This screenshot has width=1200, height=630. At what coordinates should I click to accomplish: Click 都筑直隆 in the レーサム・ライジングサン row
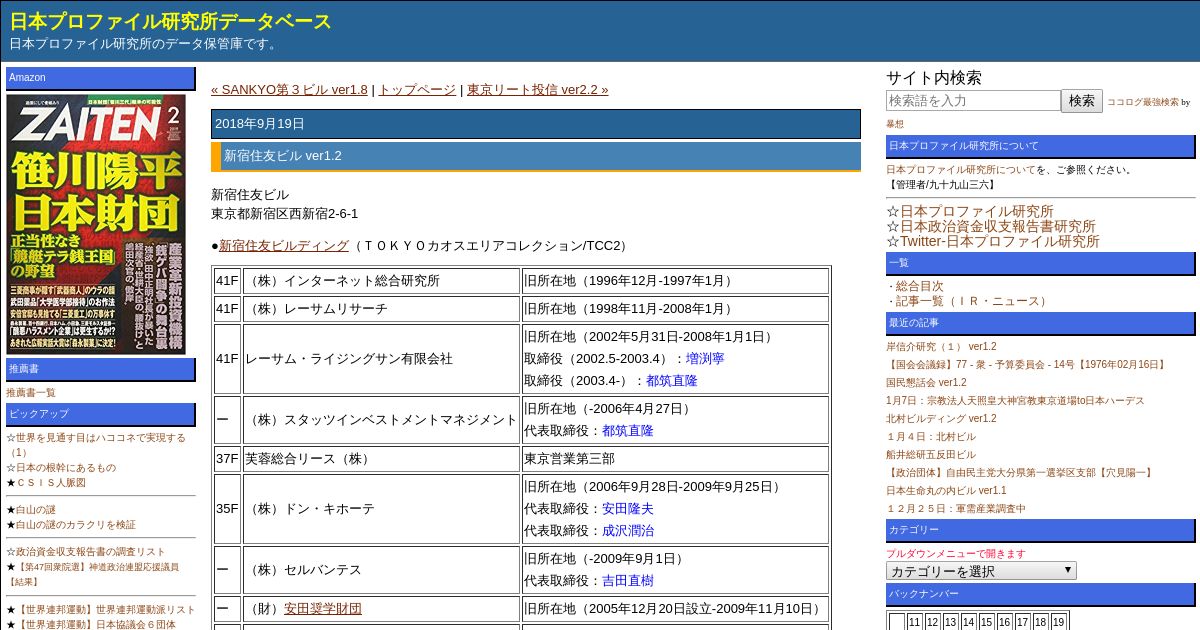click(x=671, y=380)
